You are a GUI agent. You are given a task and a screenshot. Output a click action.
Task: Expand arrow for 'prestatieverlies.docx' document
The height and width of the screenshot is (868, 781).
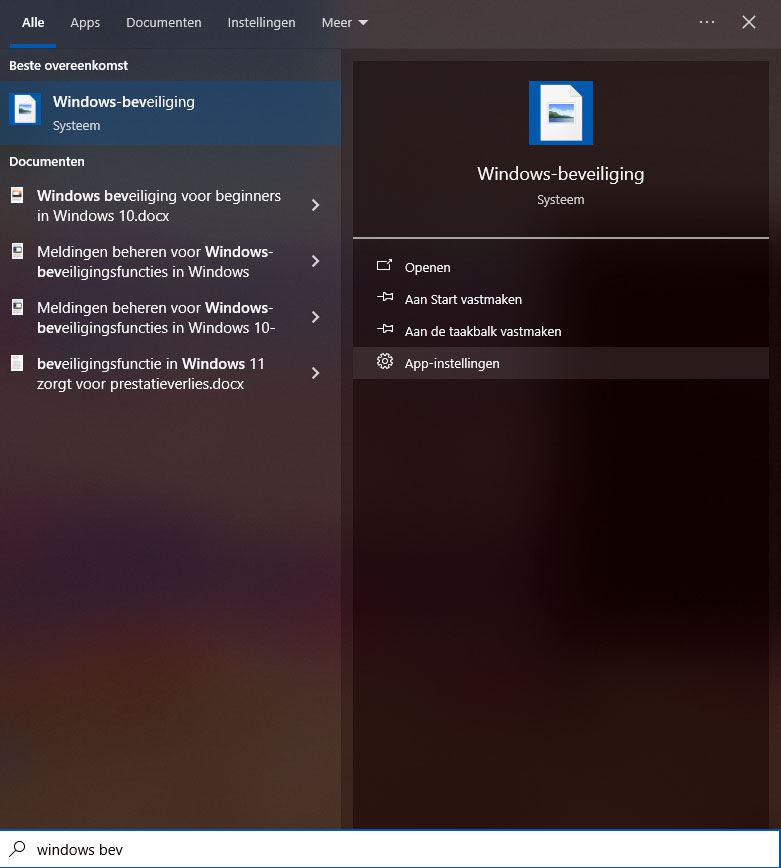(315, 373)
